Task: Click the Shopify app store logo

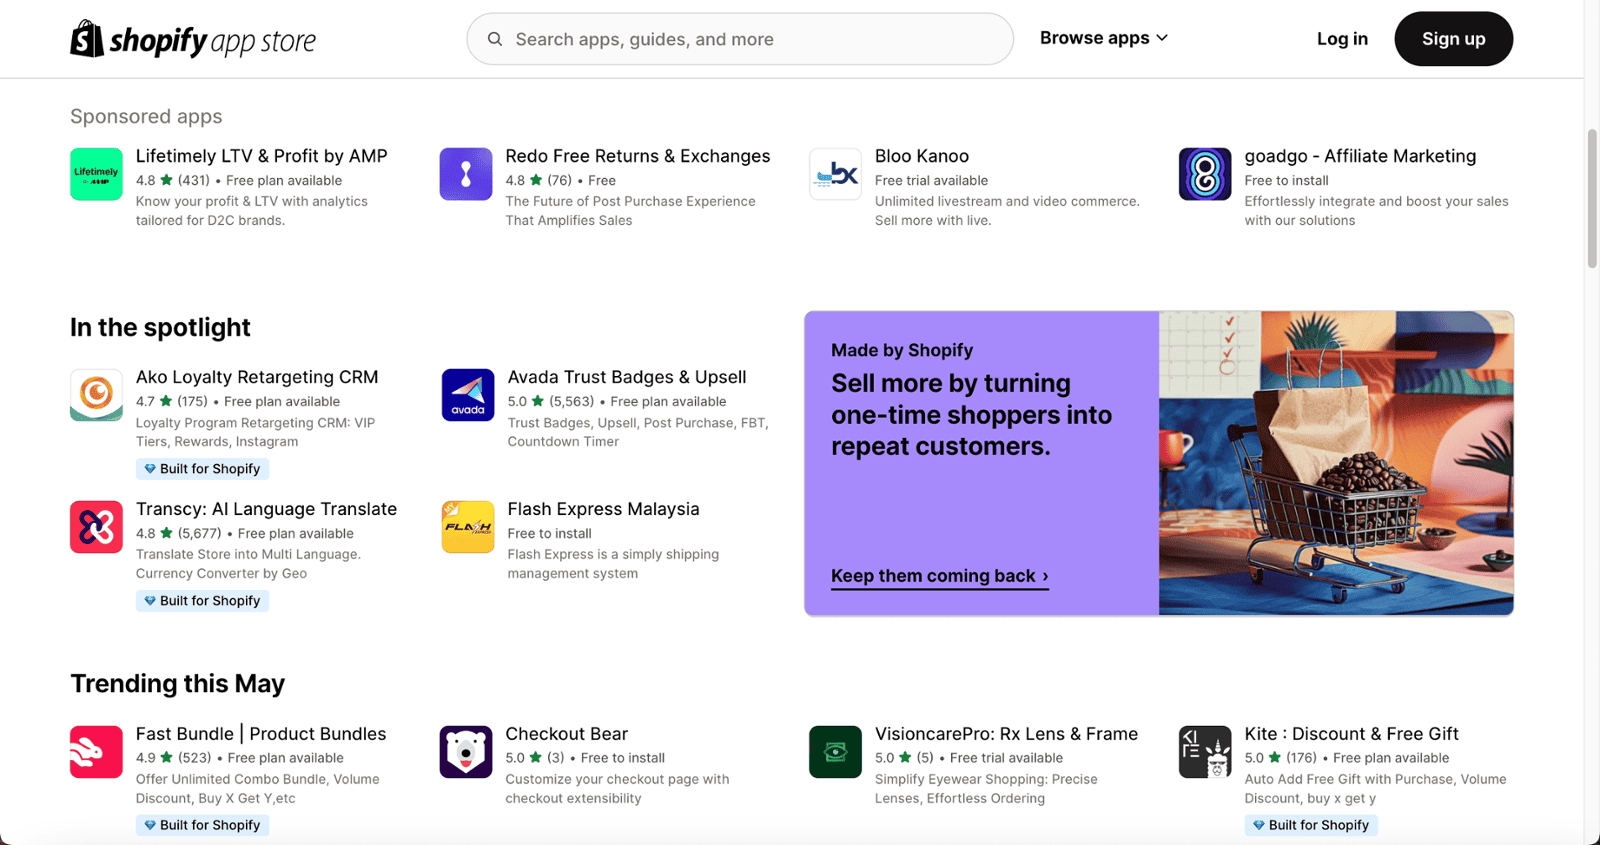Action: coord(193,39)
